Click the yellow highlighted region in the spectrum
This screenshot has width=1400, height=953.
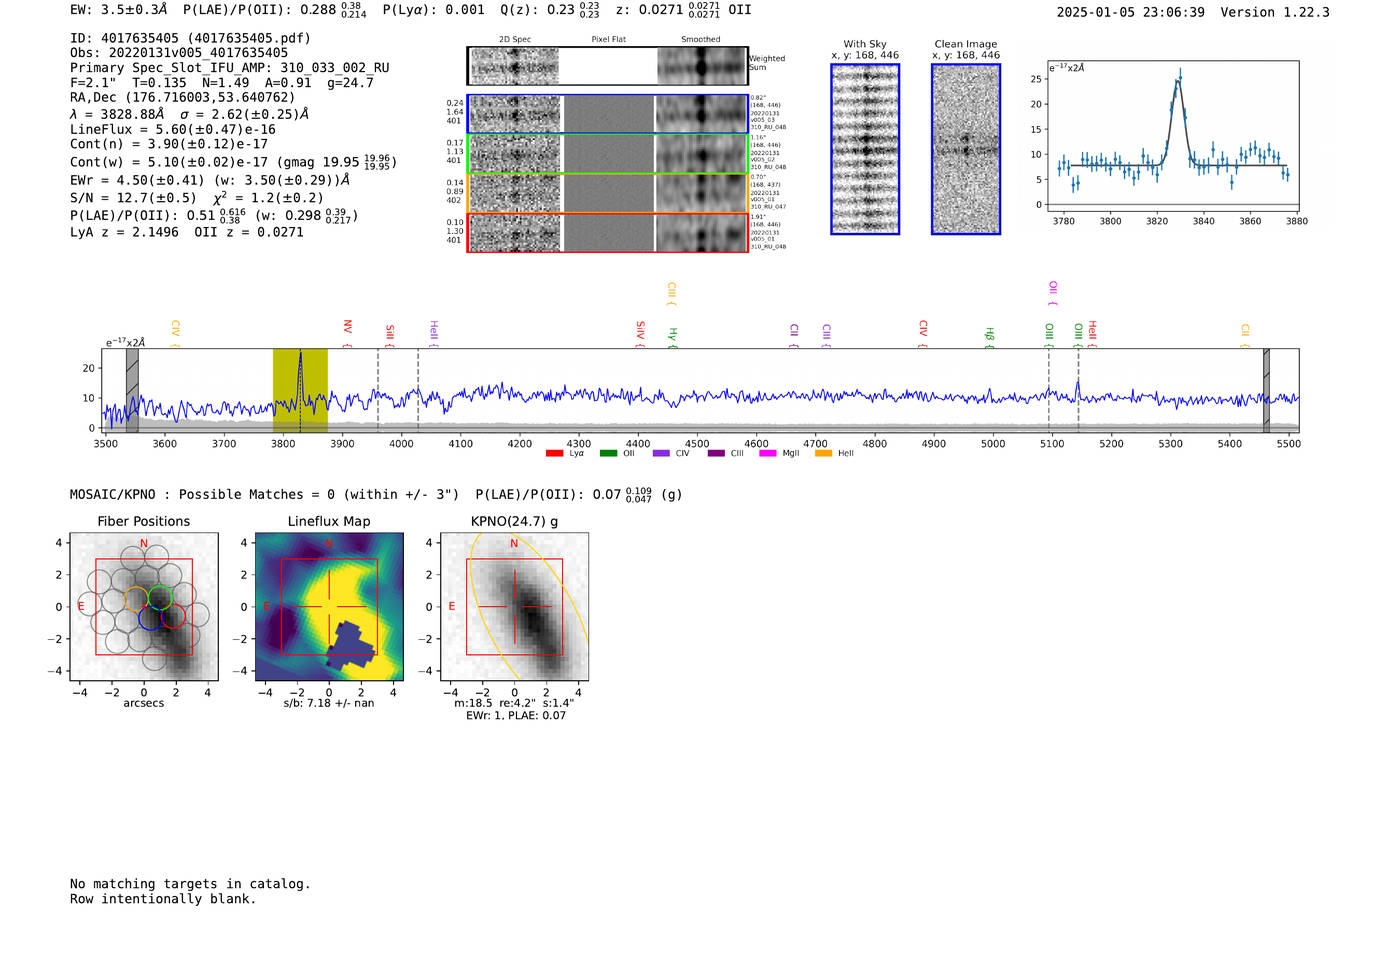click(300, 391)
